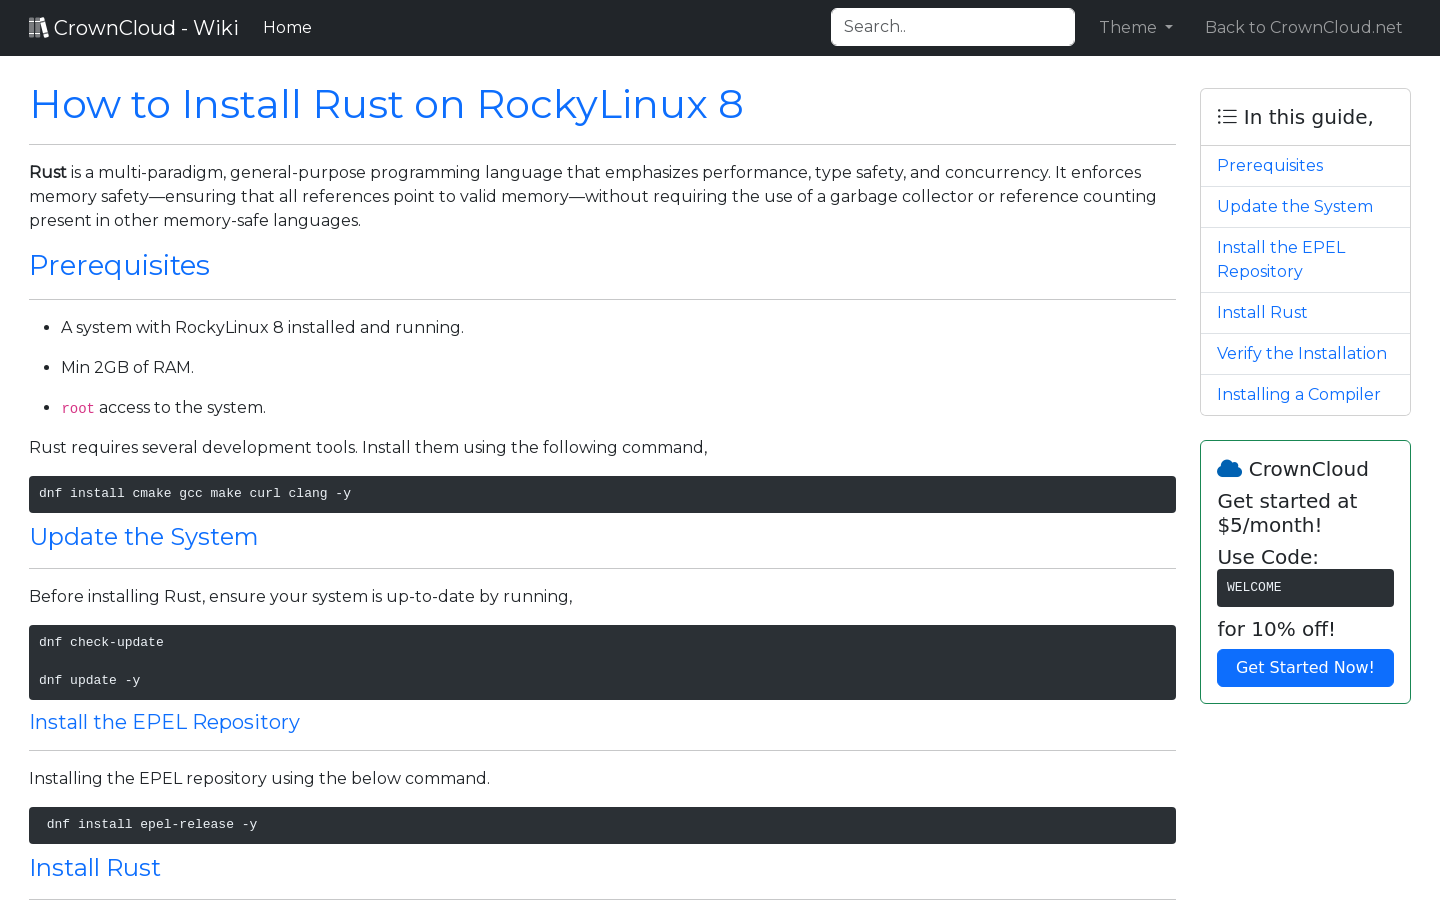Navigate to "Install the EPEL Repository" sidebar entry
This screenshot has height=900, width=1440.
coord(1281,259)
